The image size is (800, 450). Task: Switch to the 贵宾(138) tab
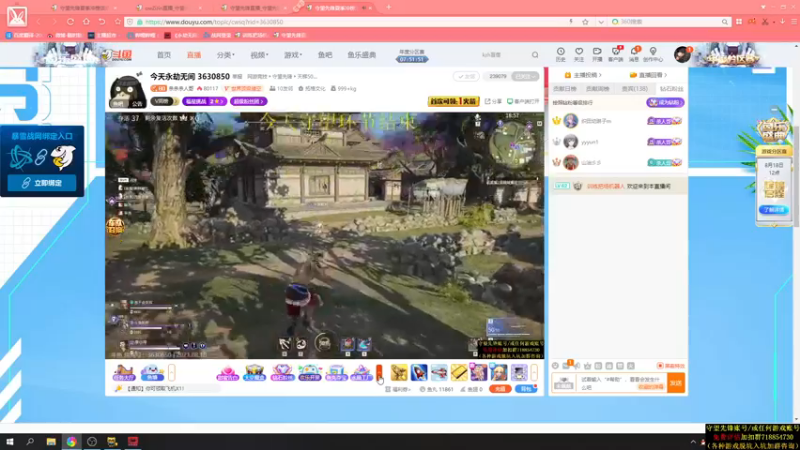point(634,89)
